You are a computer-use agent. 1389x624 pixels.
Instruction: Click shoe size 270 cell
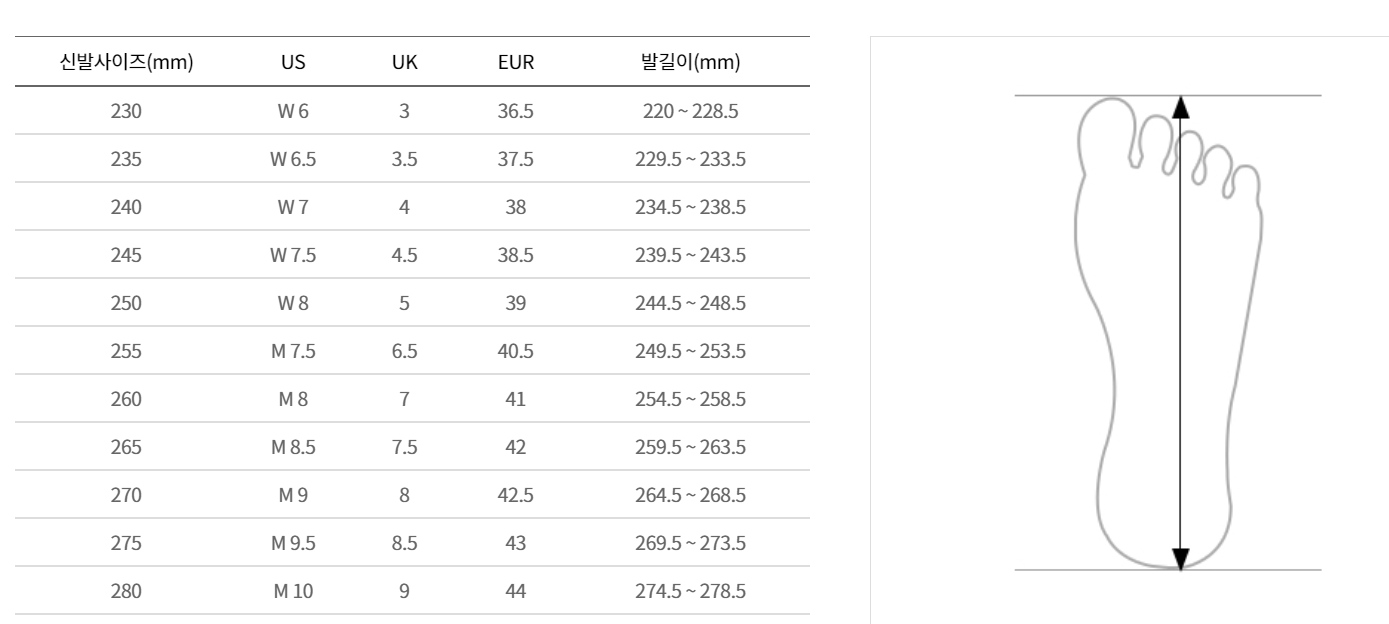pyautogui.click(x=126, y=495)
